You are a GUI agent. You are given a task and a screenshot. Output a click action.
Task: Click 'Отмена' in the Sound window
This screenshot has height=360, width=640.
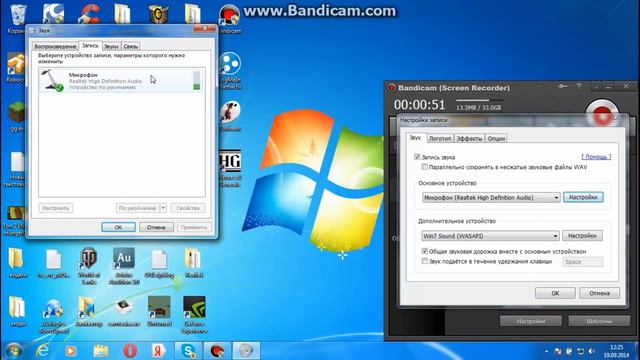[156, 227]
